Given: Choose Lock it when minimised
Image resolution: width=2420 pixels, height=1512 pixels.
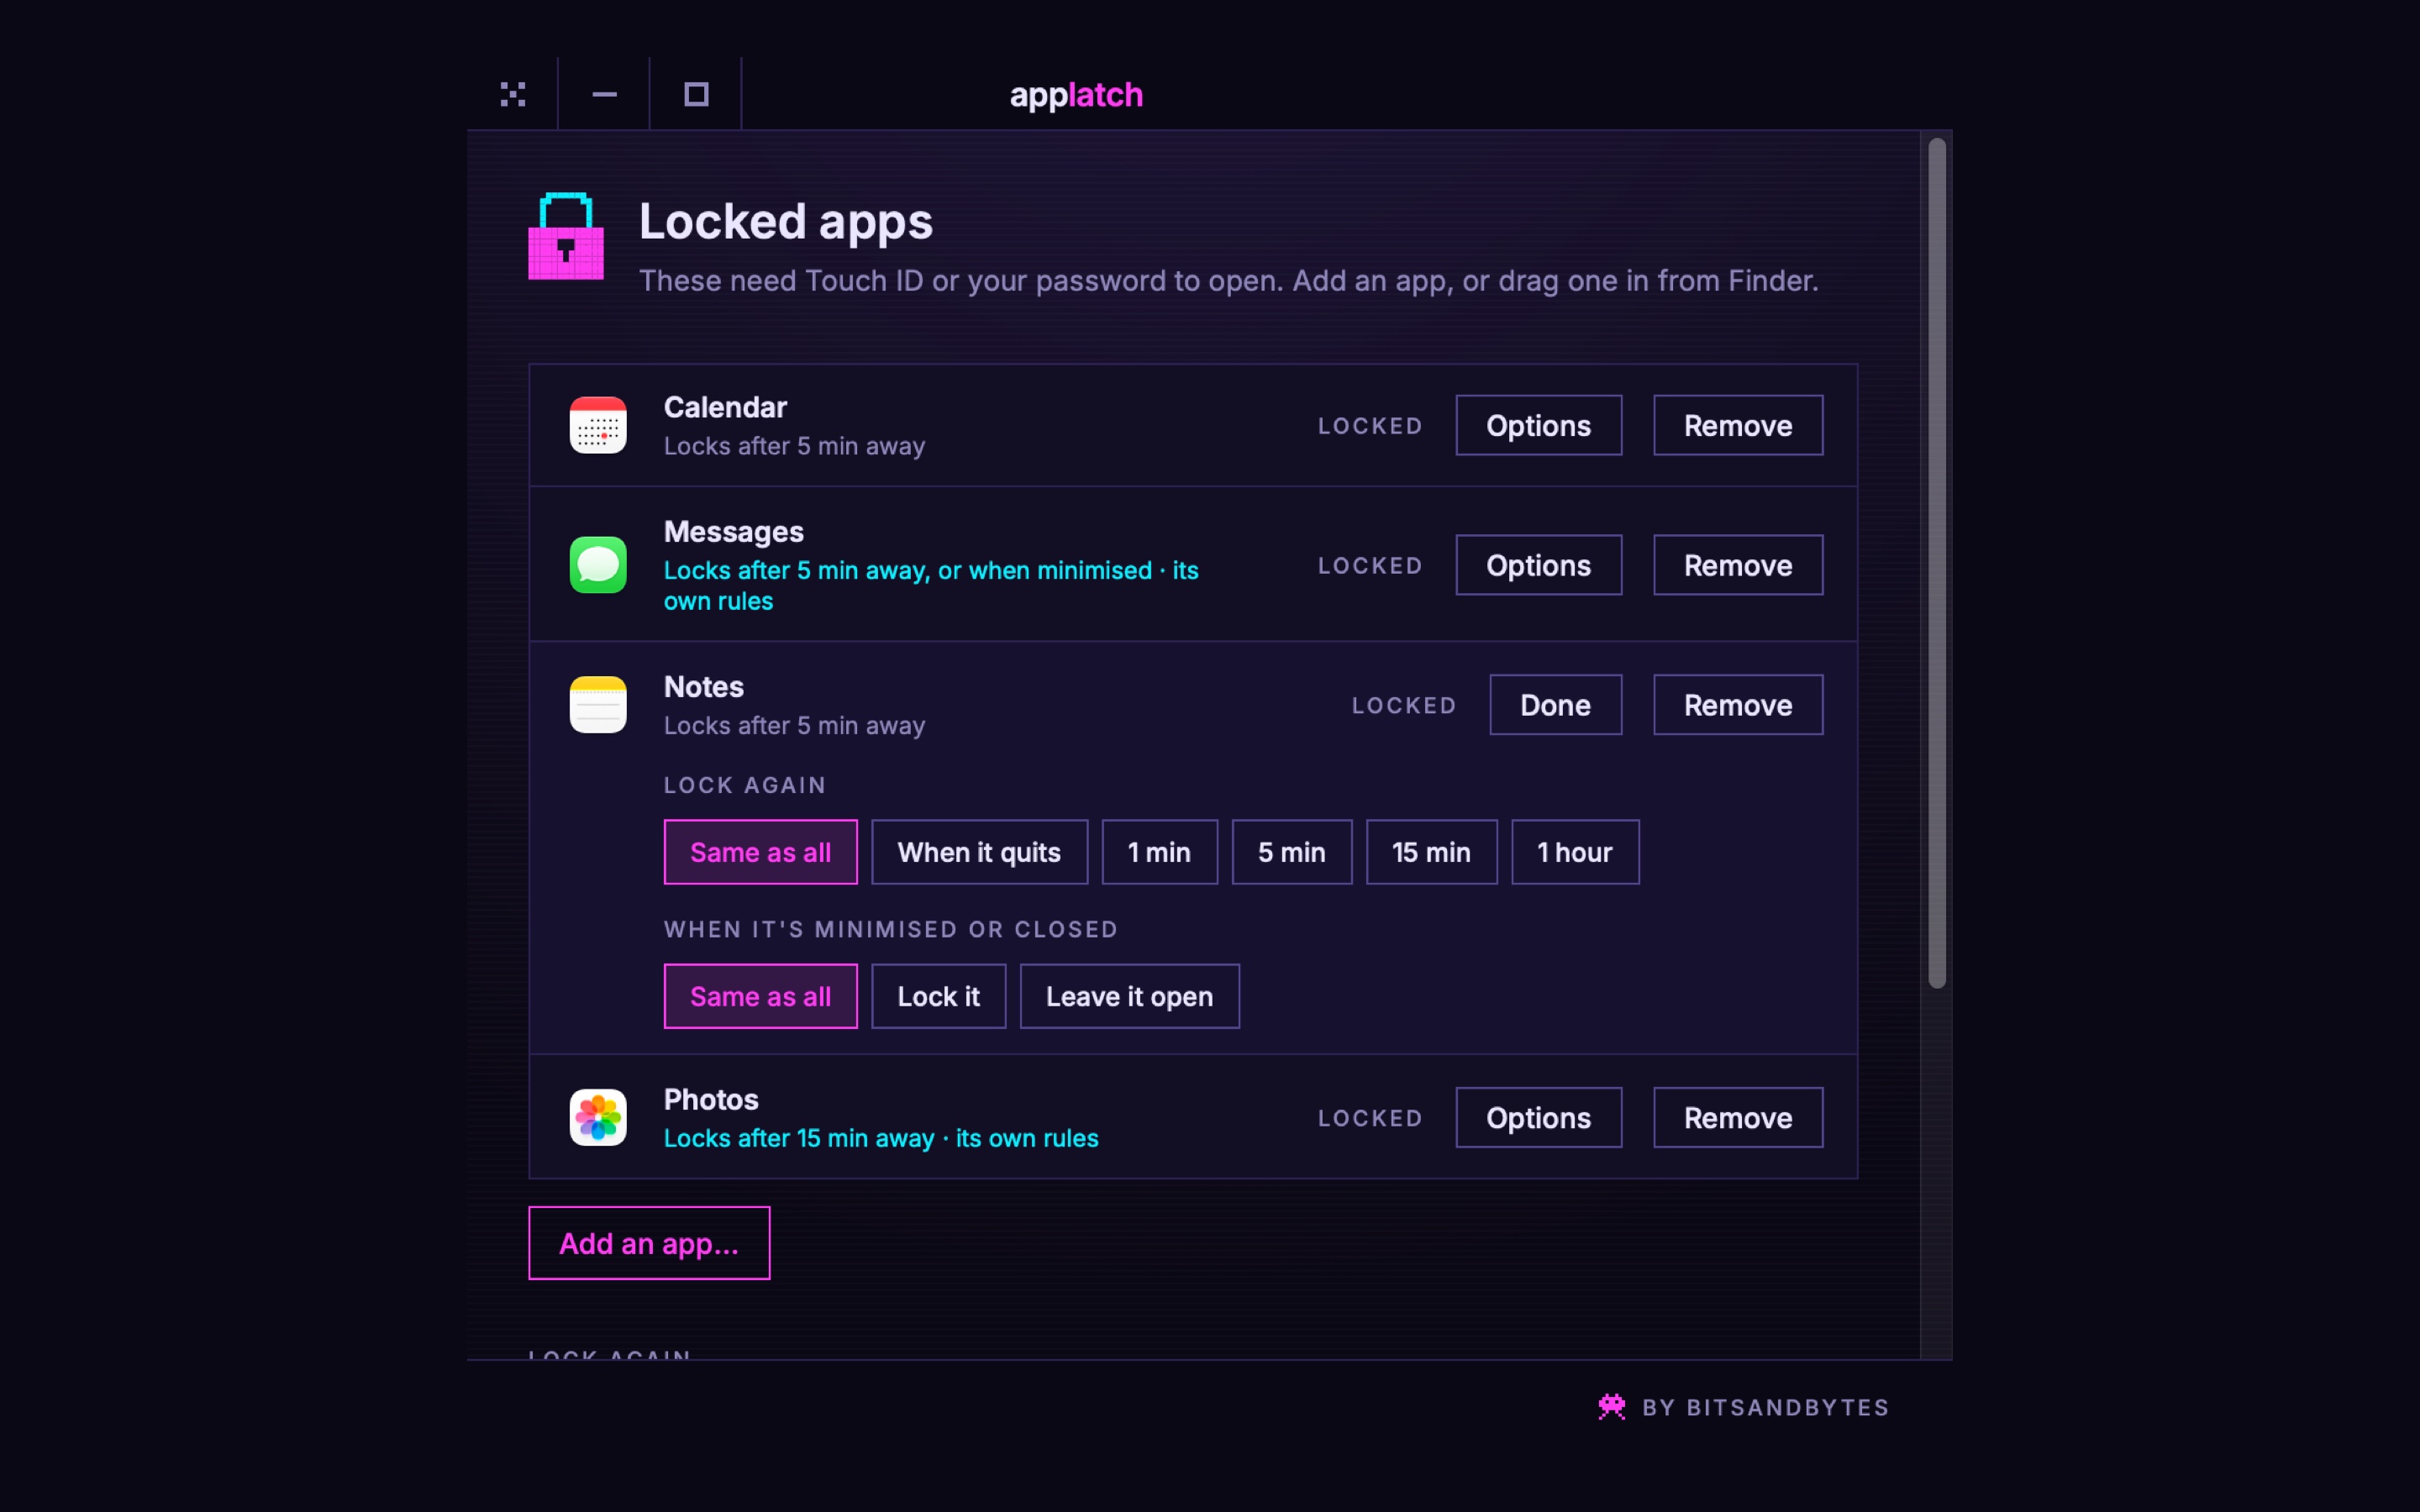Looking at the screenshot, I should [938, 996].
